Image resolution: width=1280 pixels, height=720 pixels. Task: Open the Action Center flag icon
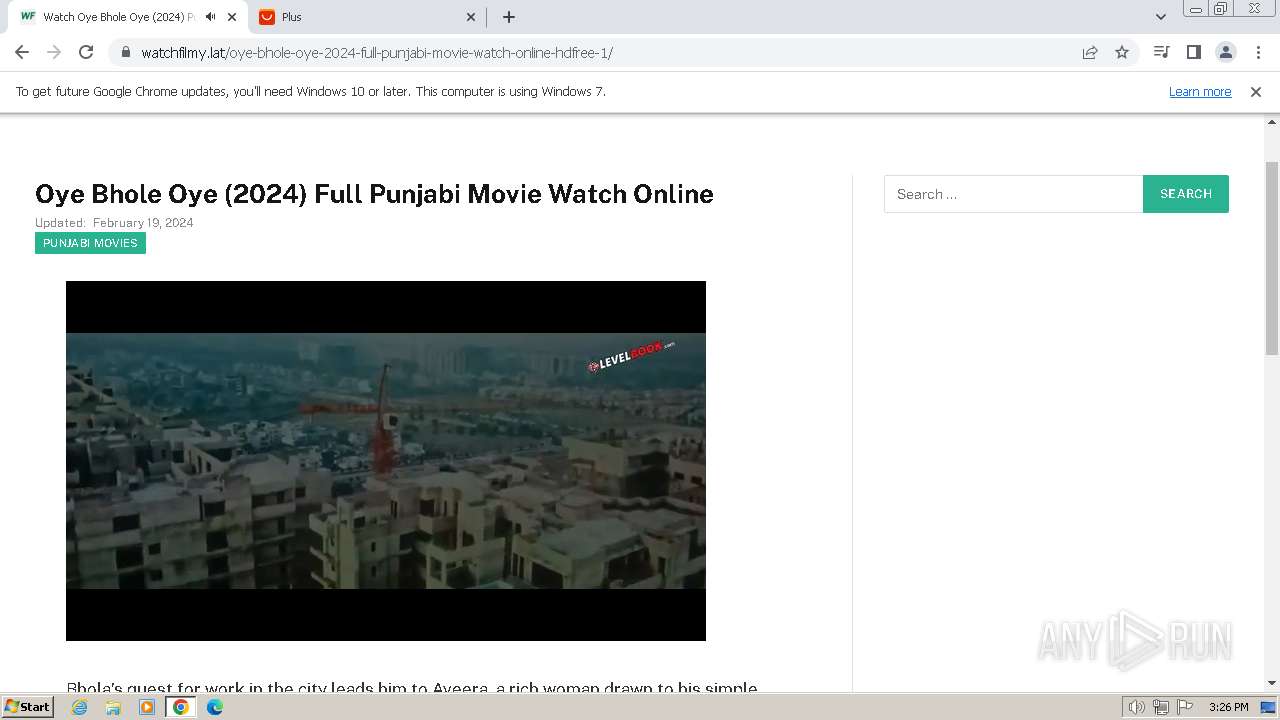coord(1185,707)
